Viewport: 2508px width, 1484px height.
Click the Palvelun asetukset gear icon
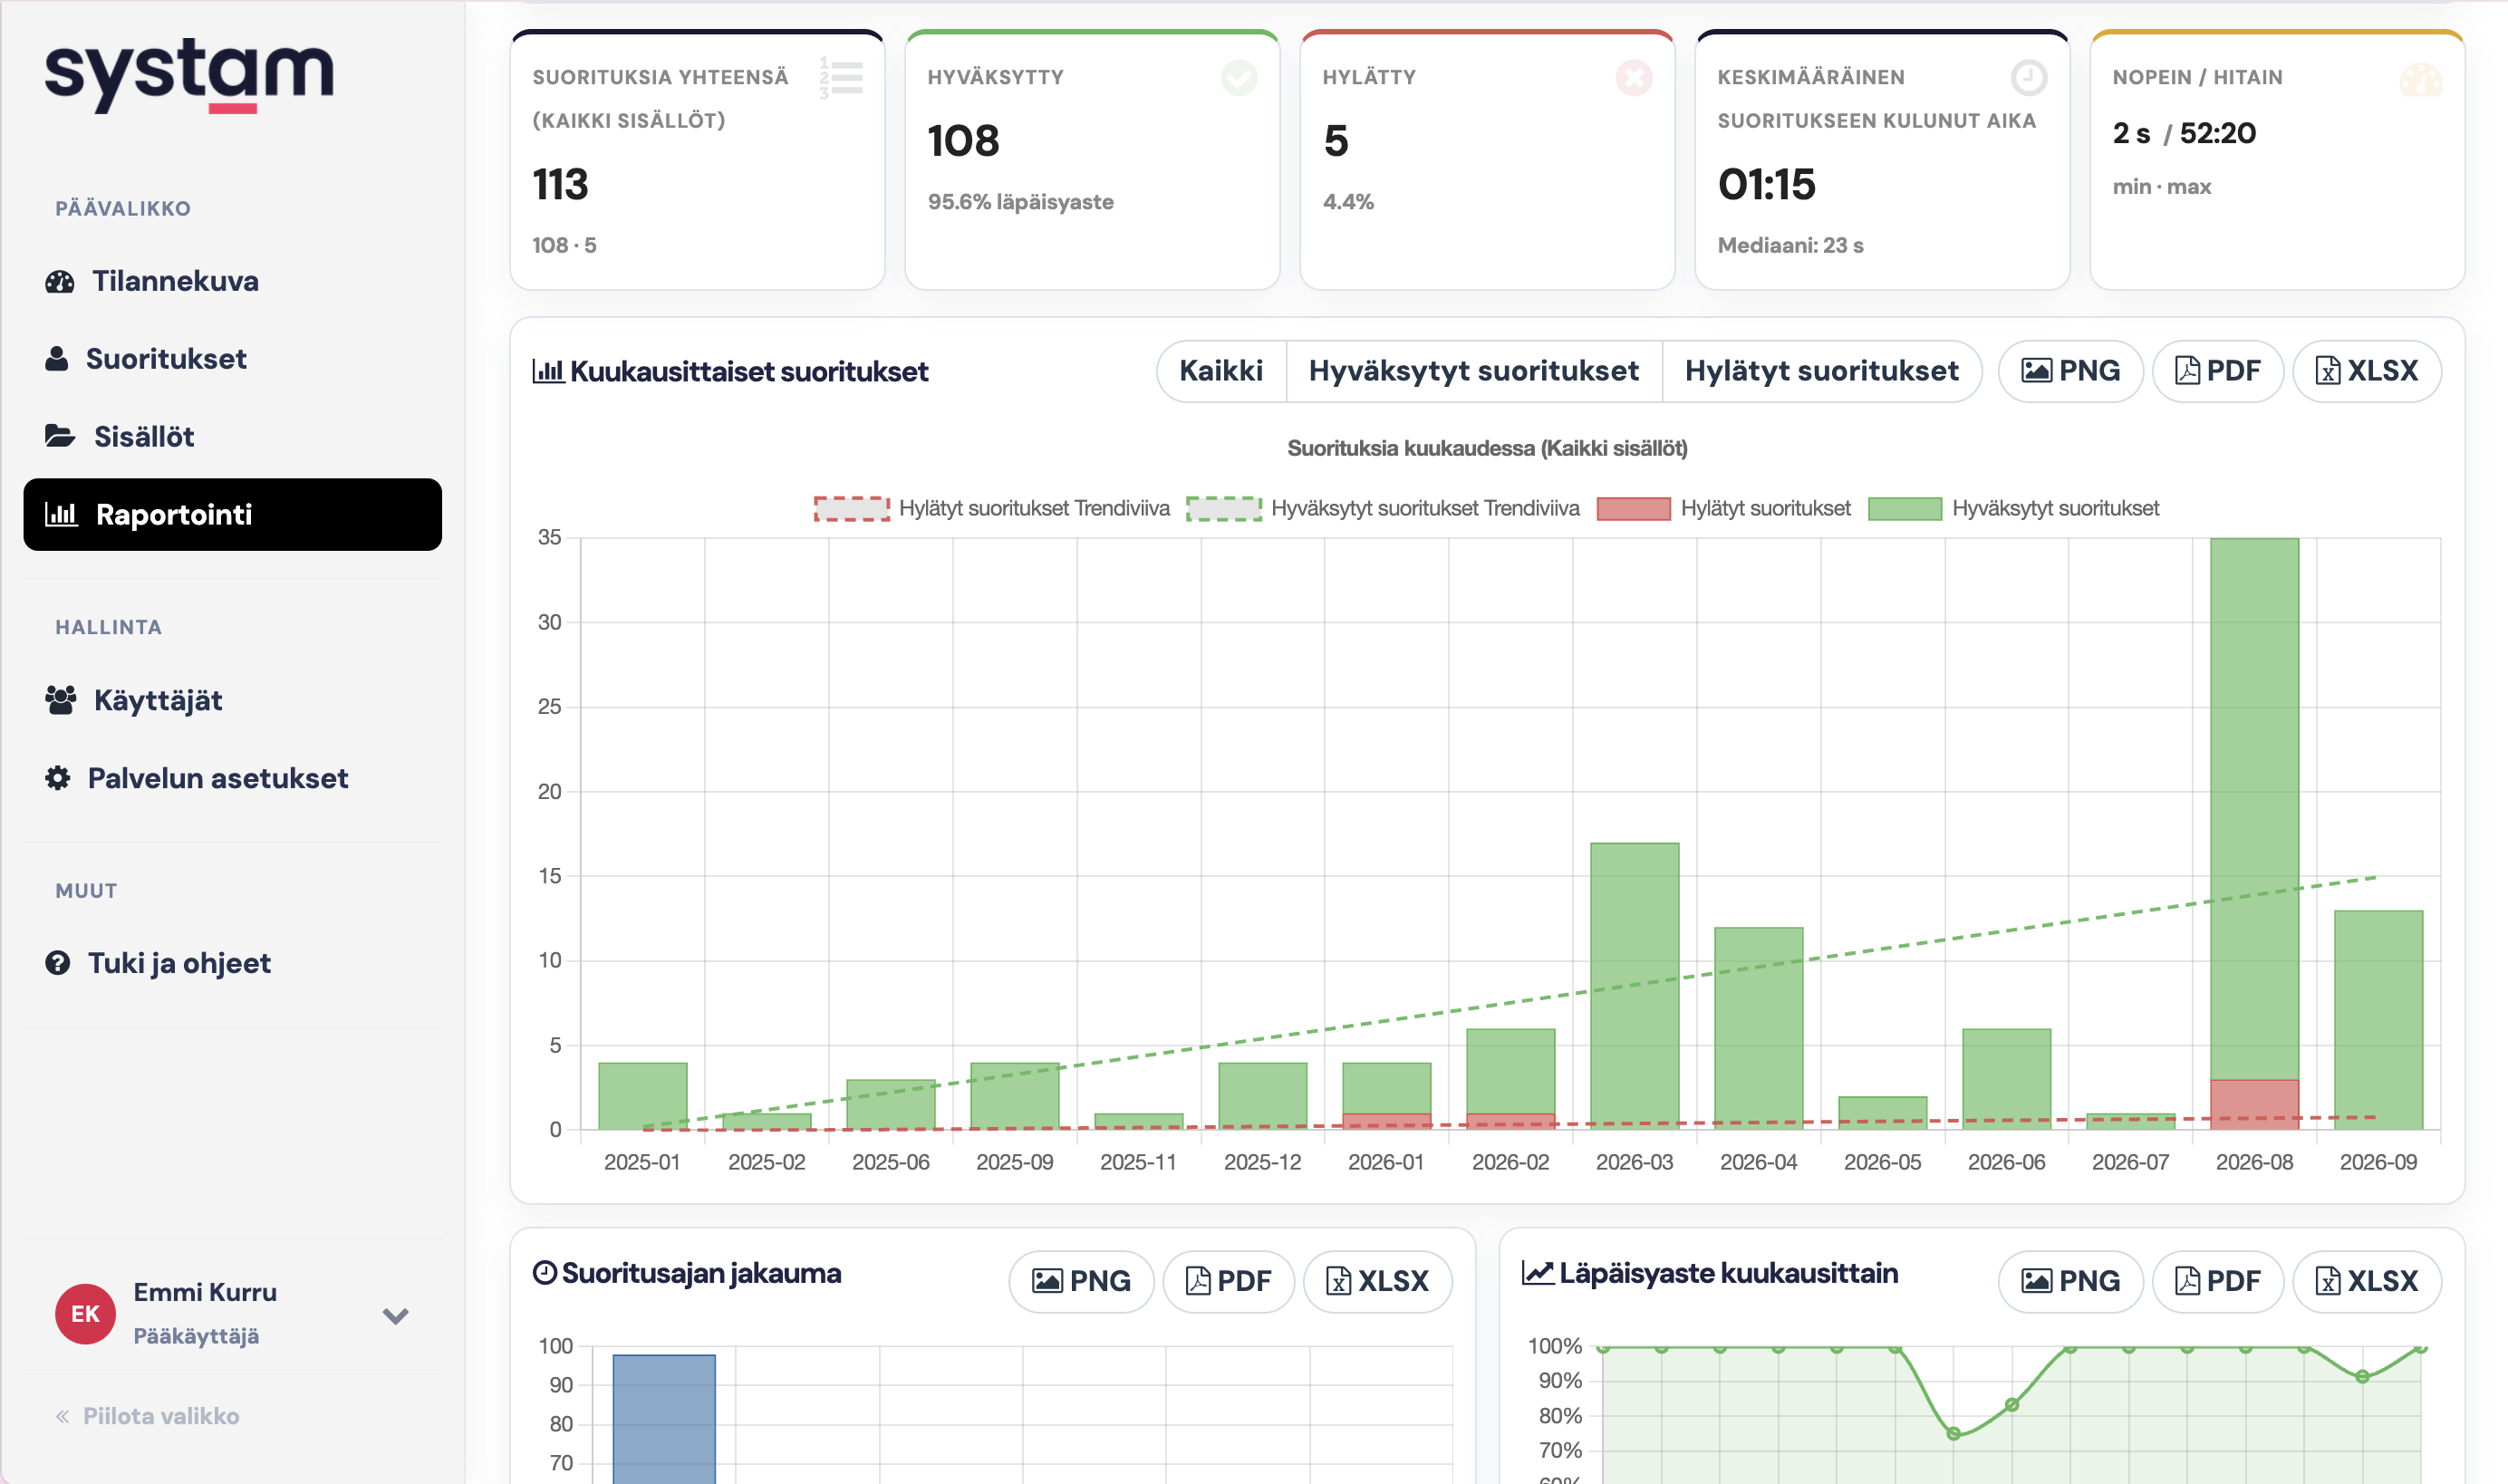tap(58, 778)
